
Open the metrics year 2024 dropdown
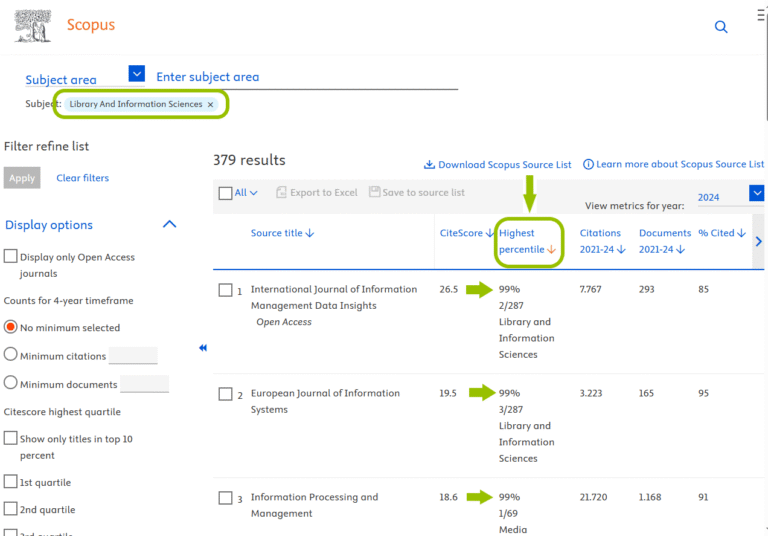[x=756, y=194]
